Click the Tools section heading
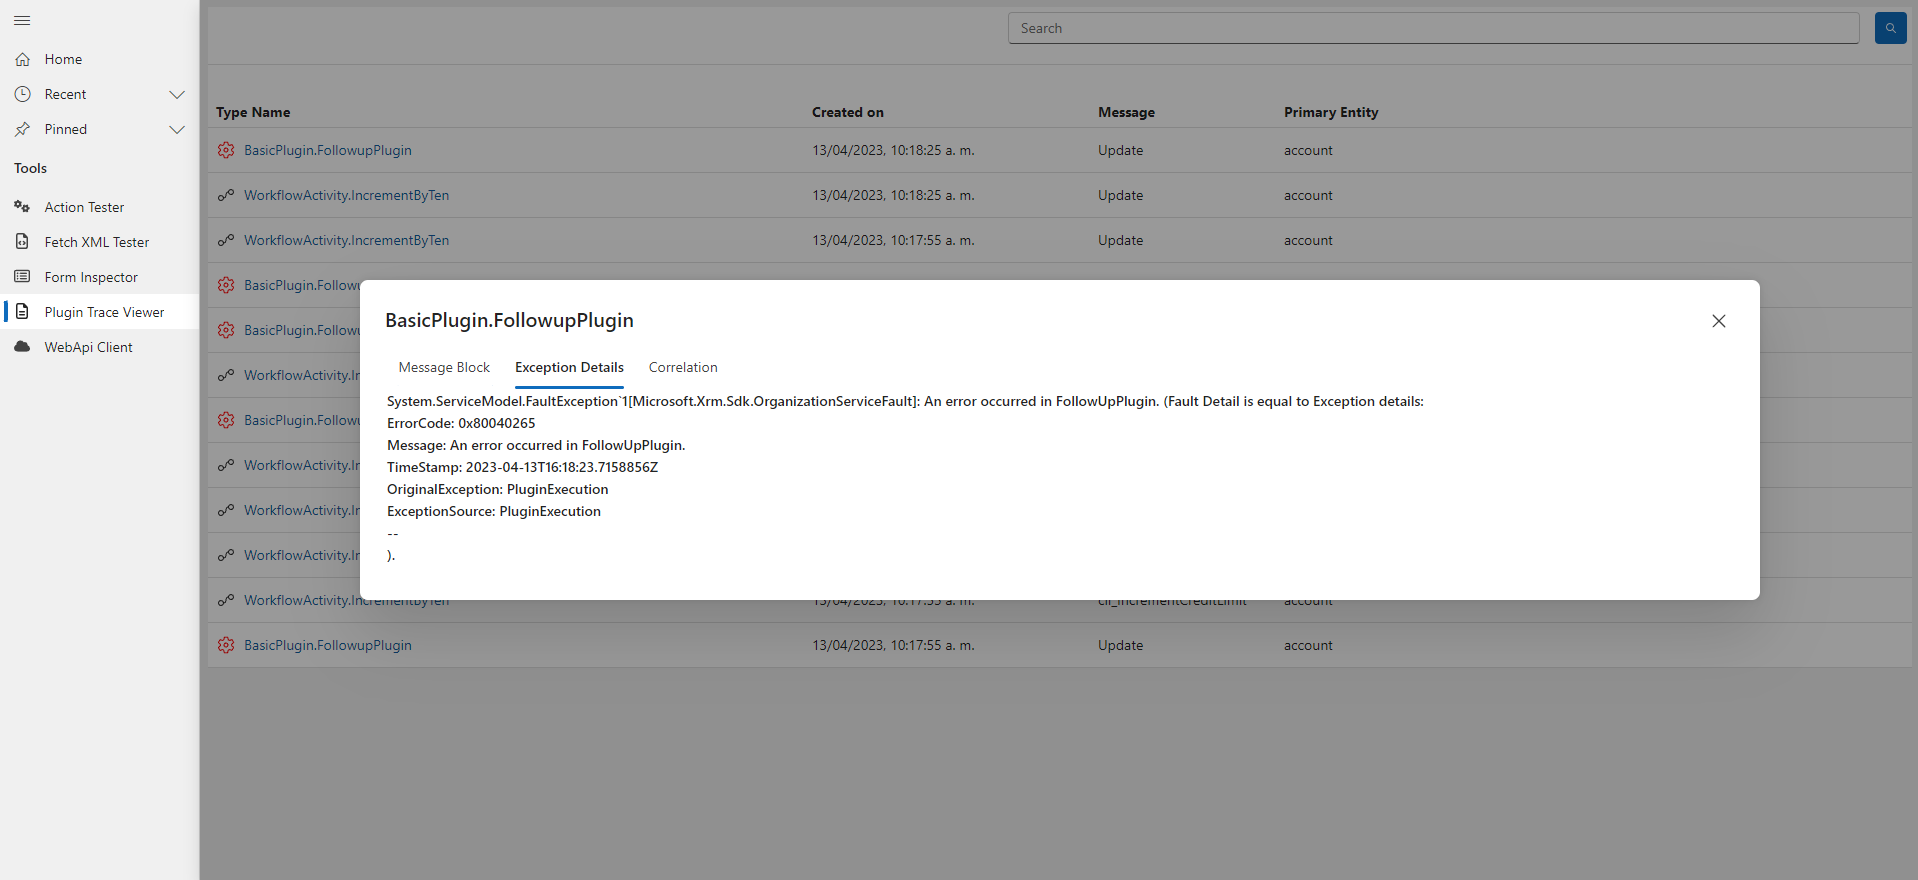The image size is (1918, 880). tap(30, 168)
